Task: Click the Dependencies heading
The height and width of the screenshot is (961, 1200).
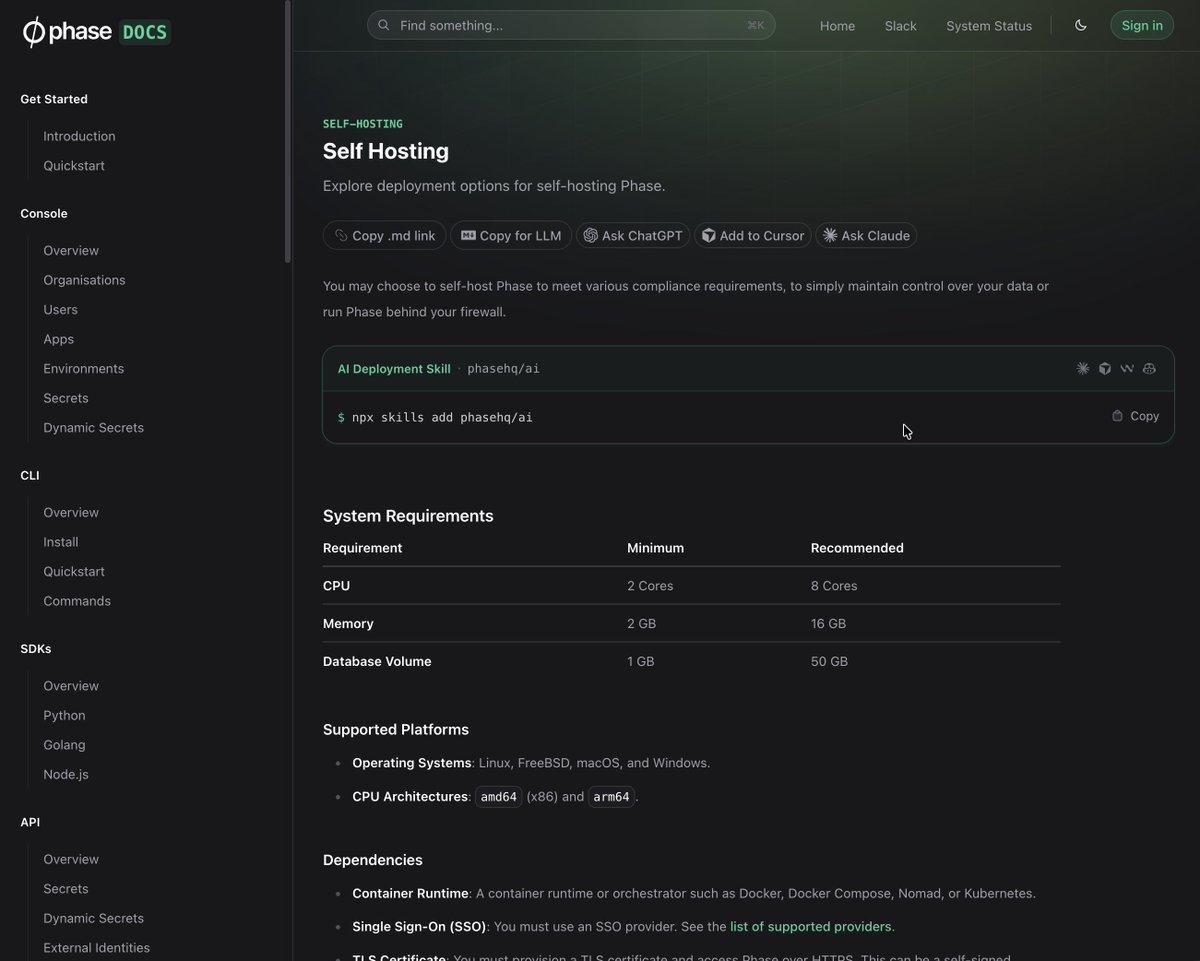Action: click(x=373, y=860)
